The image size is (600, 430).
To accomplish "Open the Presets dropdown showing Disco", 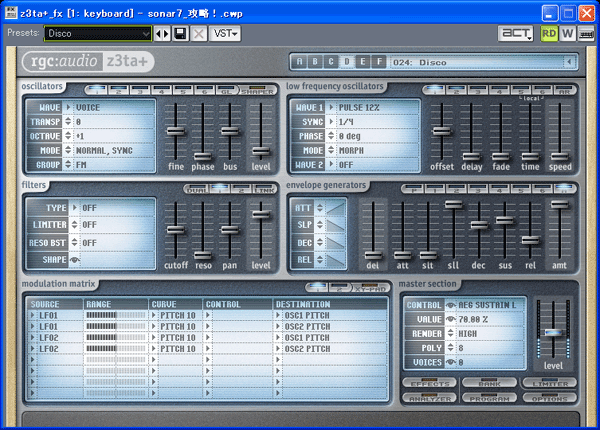I will click(x=98, y=34).
